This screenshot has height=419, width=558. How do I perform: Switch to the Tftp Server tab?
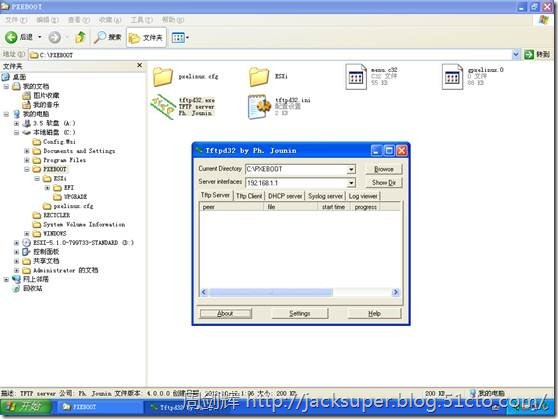click(215, 195)
